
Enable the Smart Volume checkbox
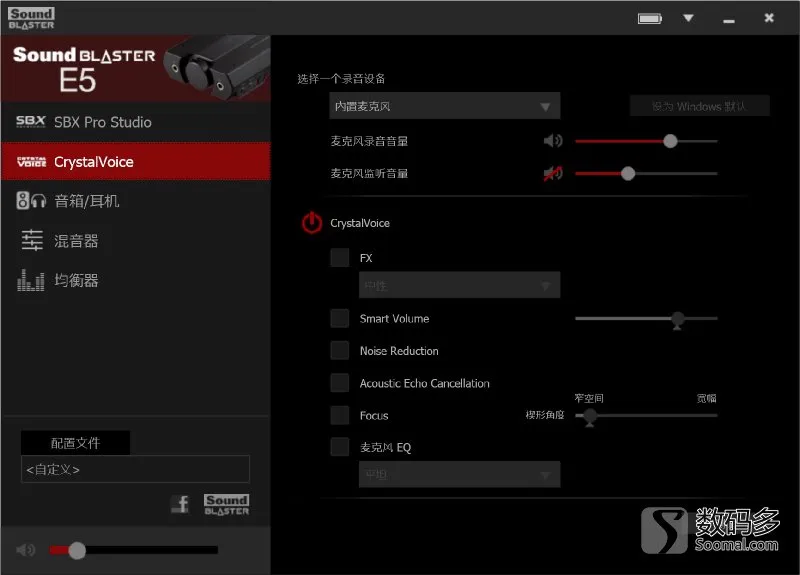340,318
